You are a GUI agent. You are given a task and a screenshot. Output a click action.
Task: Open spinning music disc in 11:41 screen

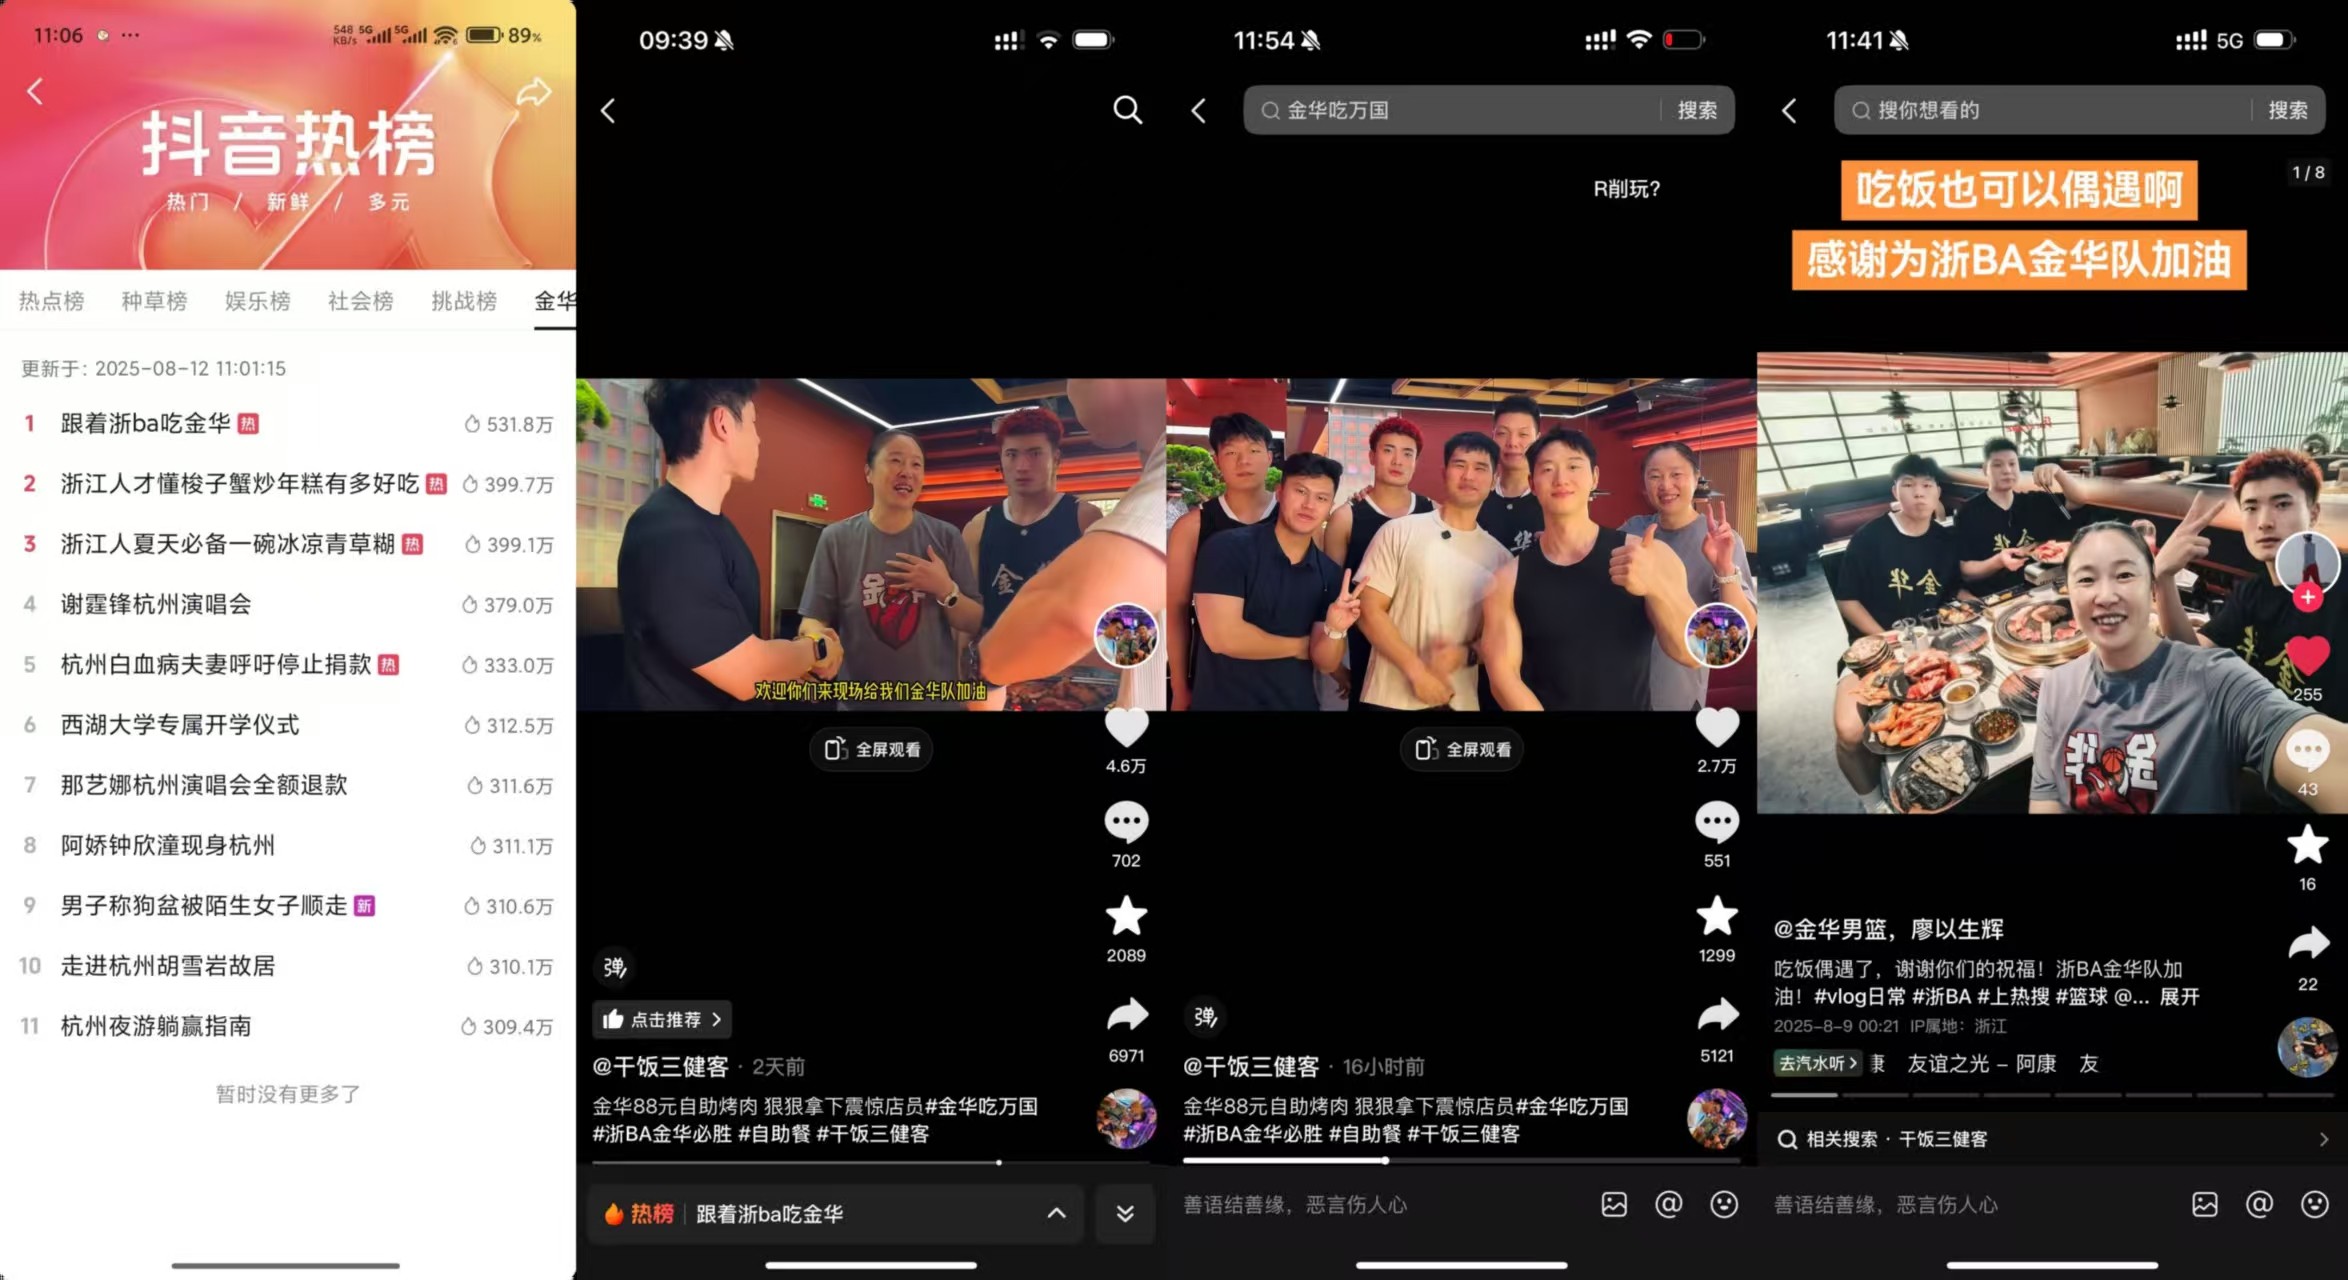tap(2308, 1047)
